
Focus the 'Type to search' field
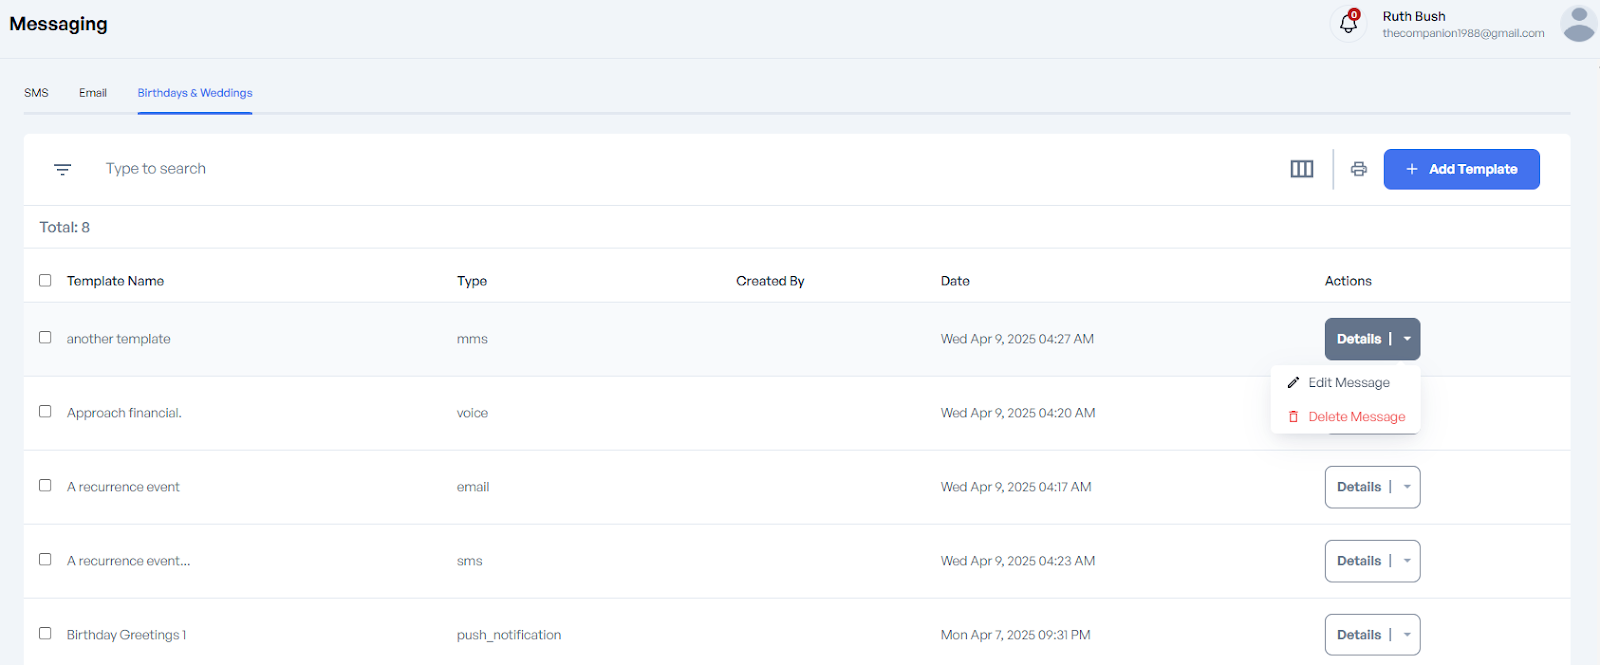click(400, 169)
